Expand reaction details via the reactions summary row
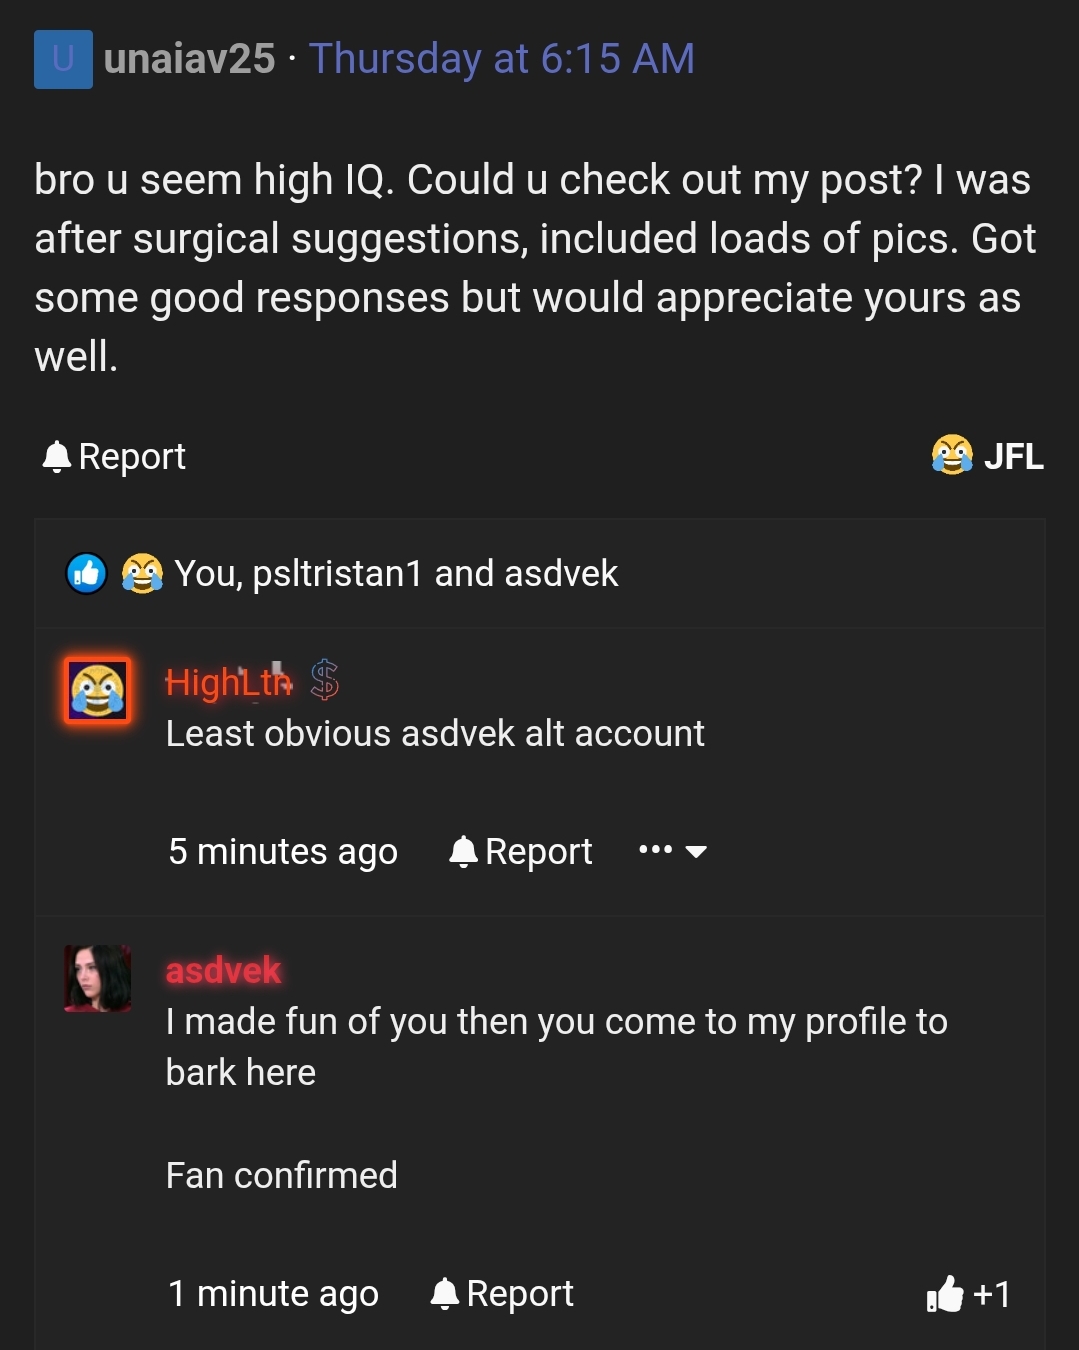The height and width of the screenshot is (1350, 1079). (396, 573)
